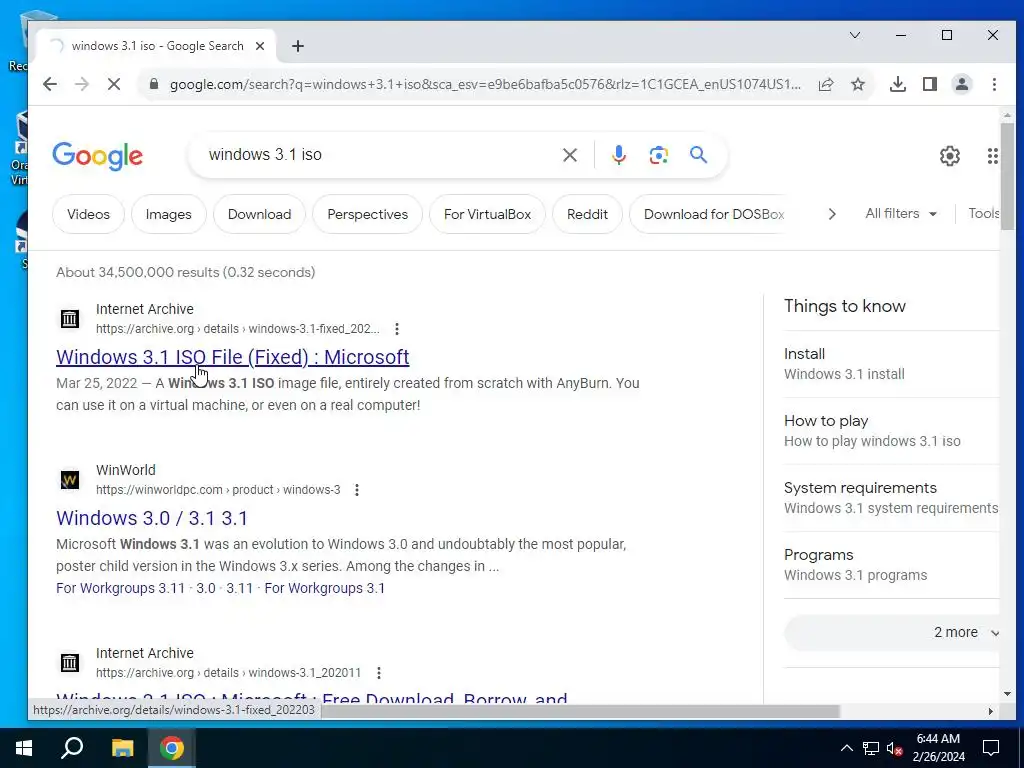Click Internet Archive favicon of first result
Image resolution: width=1024 pixels, height=768 pixels.
pos(70,319)
